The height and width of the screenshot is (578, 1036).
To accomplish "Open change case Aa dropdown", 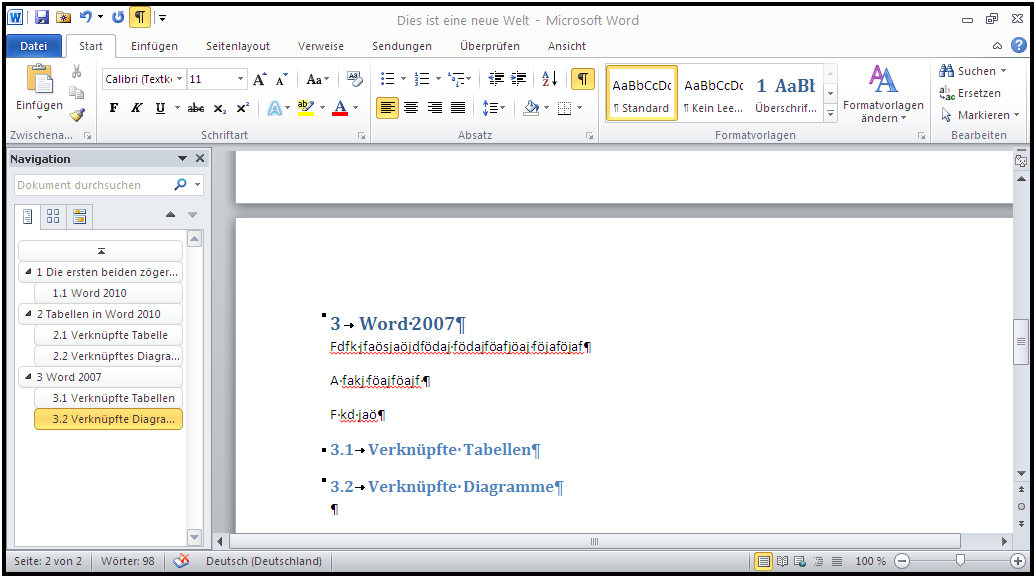I will (317, 79).
